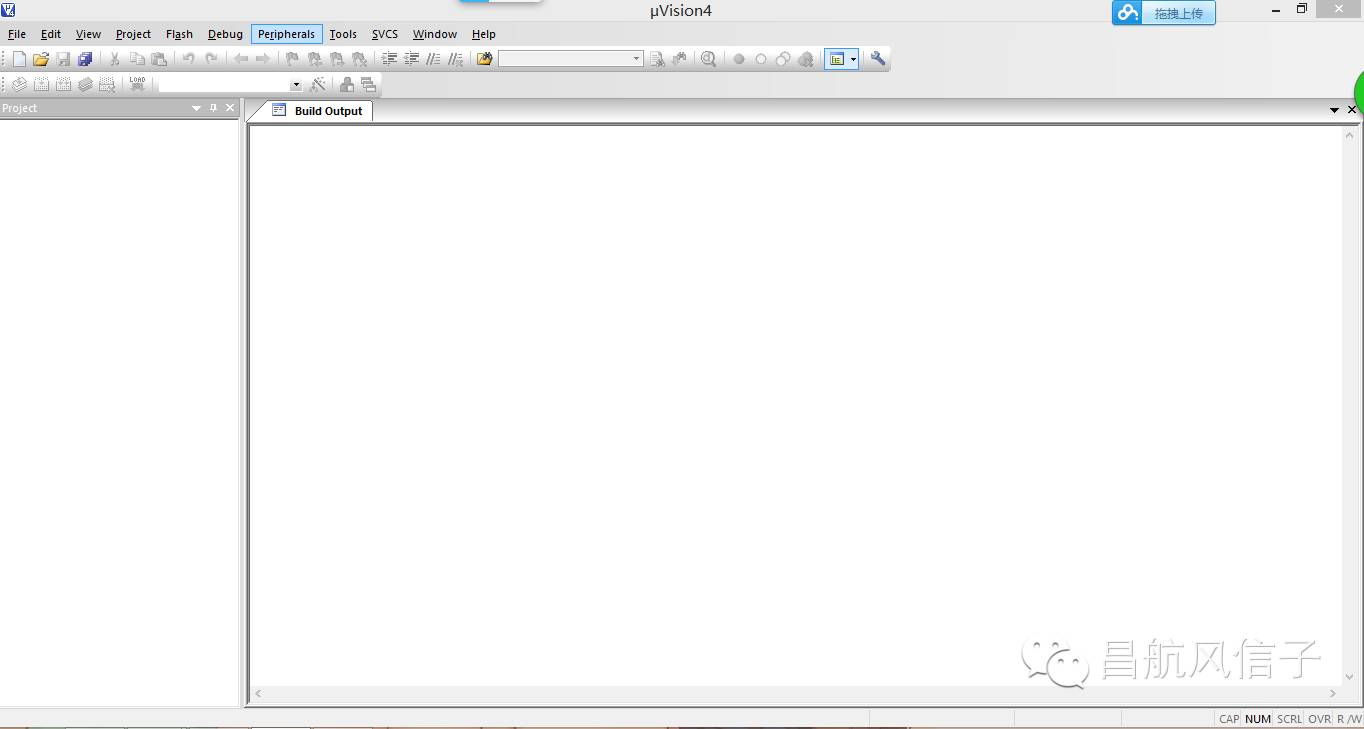Screen dimensions: 1364x729
Task: Click the Uncomment selection icon
Action: (455, 59)
